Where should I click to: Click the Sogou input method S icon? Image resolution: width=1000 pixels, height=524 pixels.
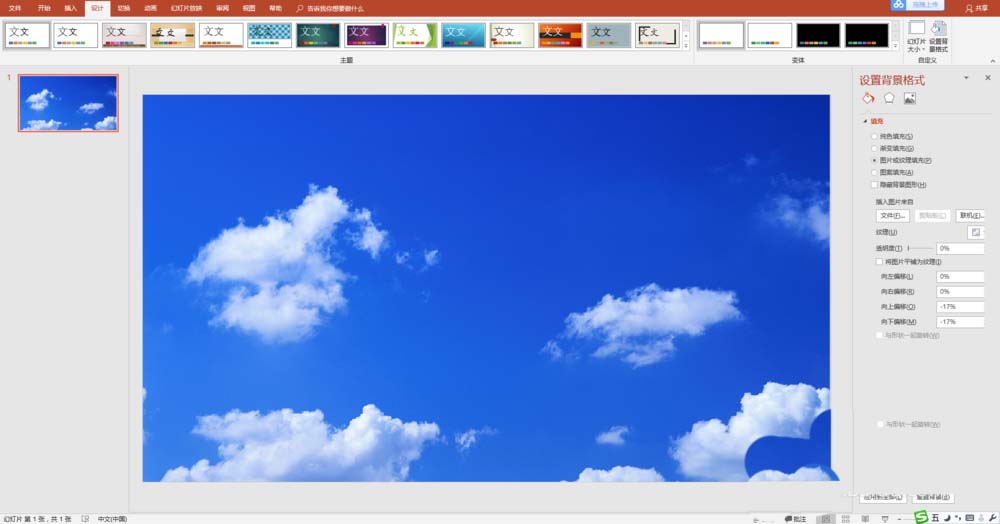tap(921, 517)
